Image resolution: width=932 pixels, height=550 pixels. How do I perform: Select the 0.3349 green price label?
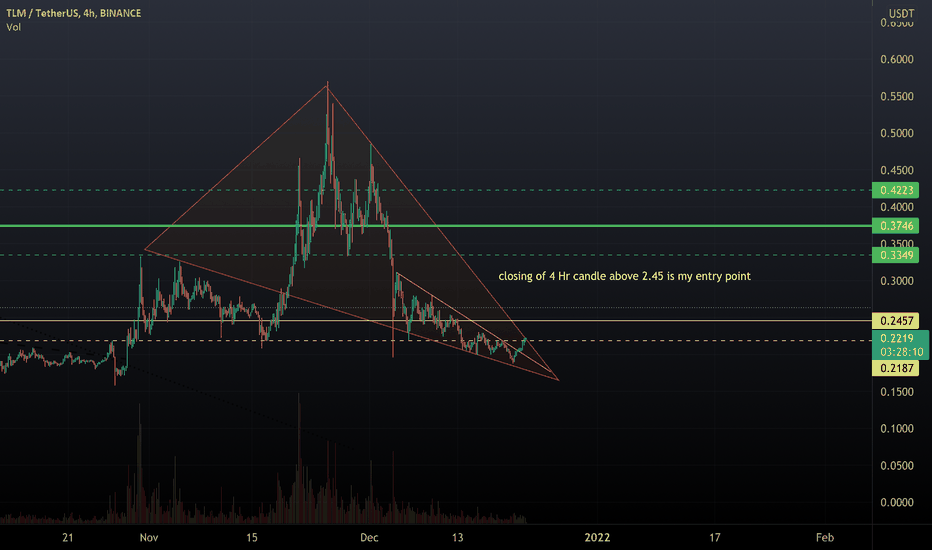[896, 256]
